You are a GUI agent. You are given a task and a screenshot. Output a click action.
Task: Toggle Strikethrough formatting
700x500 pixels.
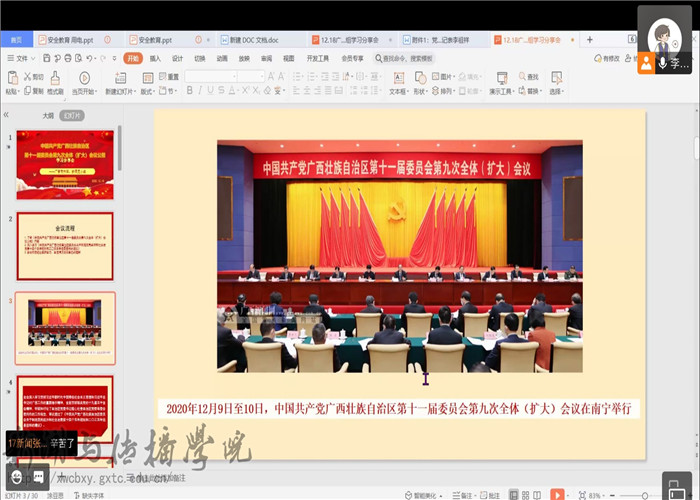tap(221, 91)
